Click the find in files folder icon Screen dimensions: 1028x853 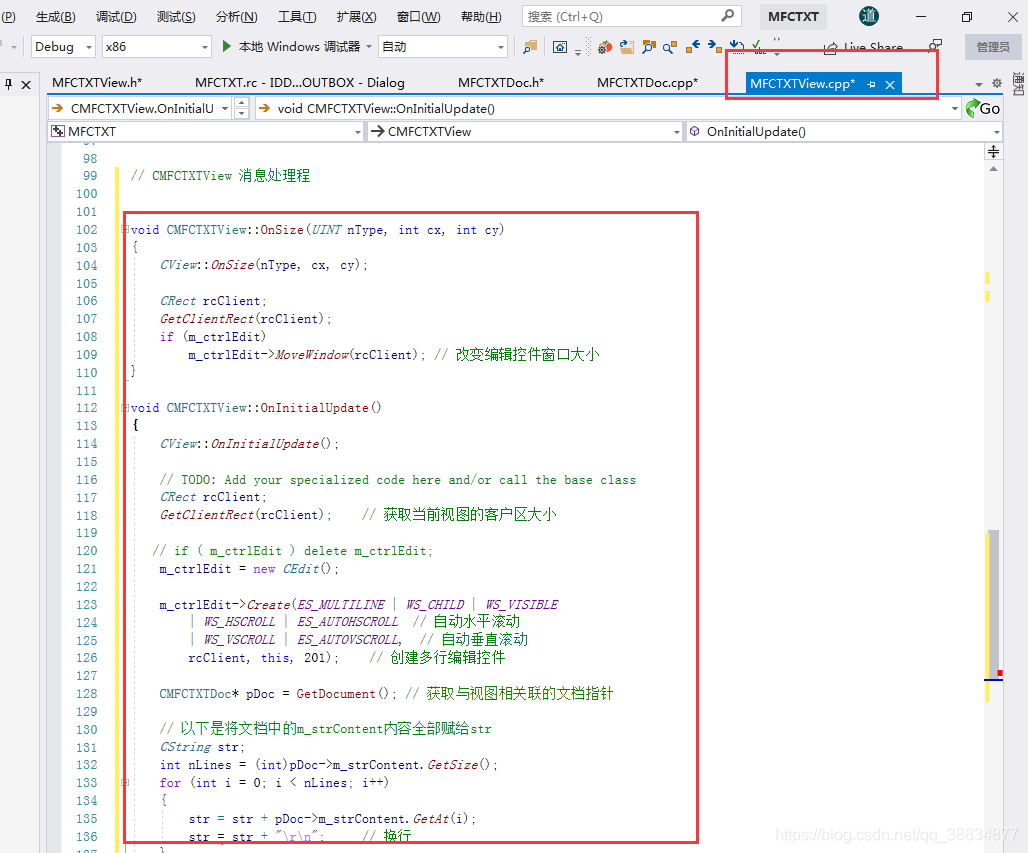[530, 47]
